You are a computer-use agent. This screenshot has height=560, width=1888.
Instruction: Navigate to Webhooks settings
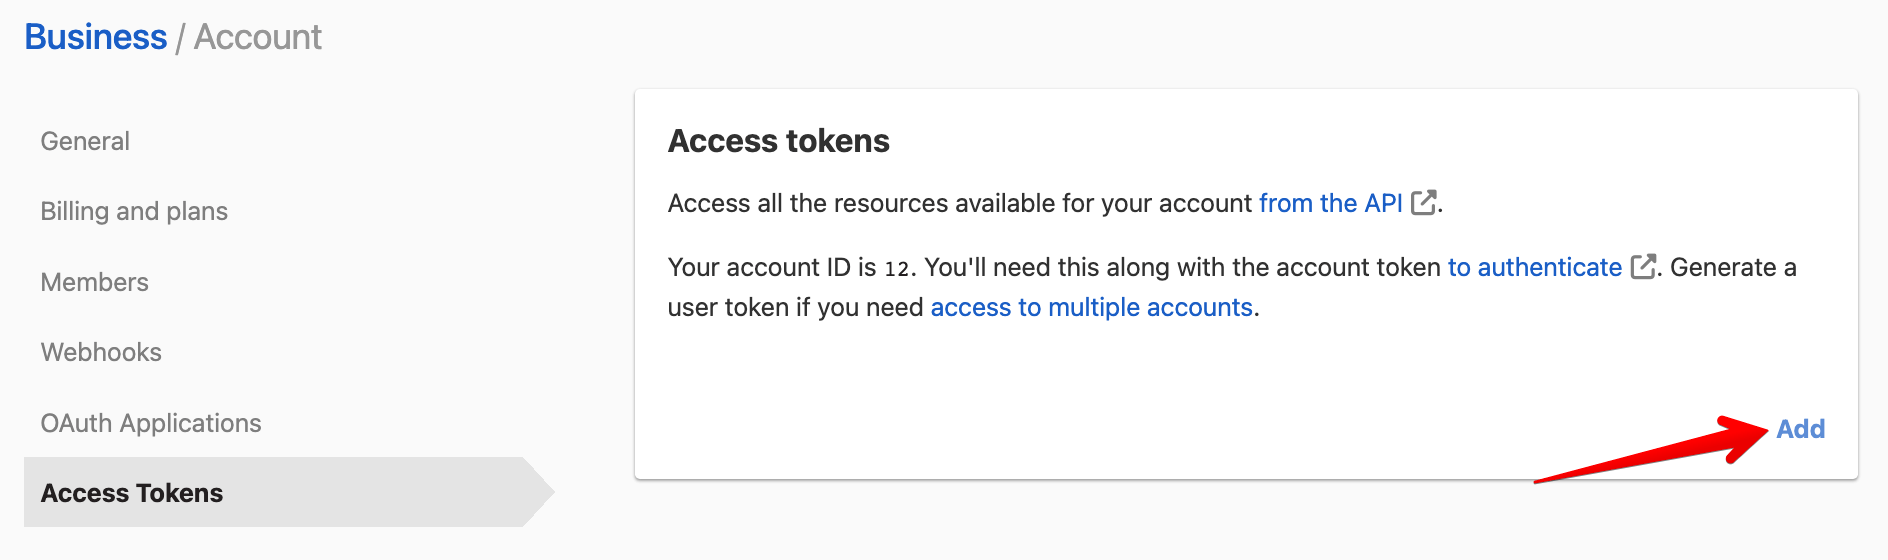101,352
